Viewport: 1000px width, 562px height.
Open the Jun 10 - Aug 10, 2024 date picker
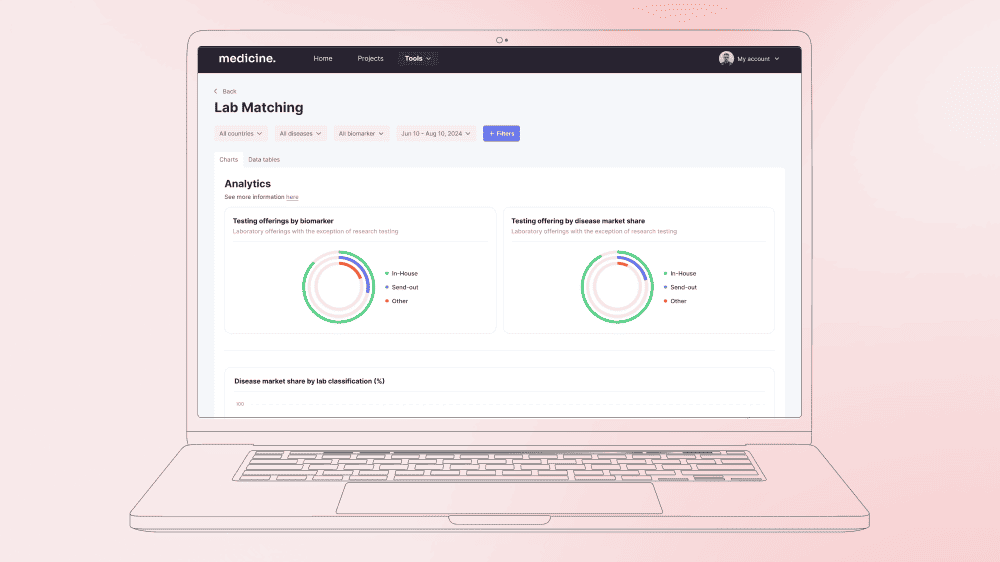pos(435,133)
